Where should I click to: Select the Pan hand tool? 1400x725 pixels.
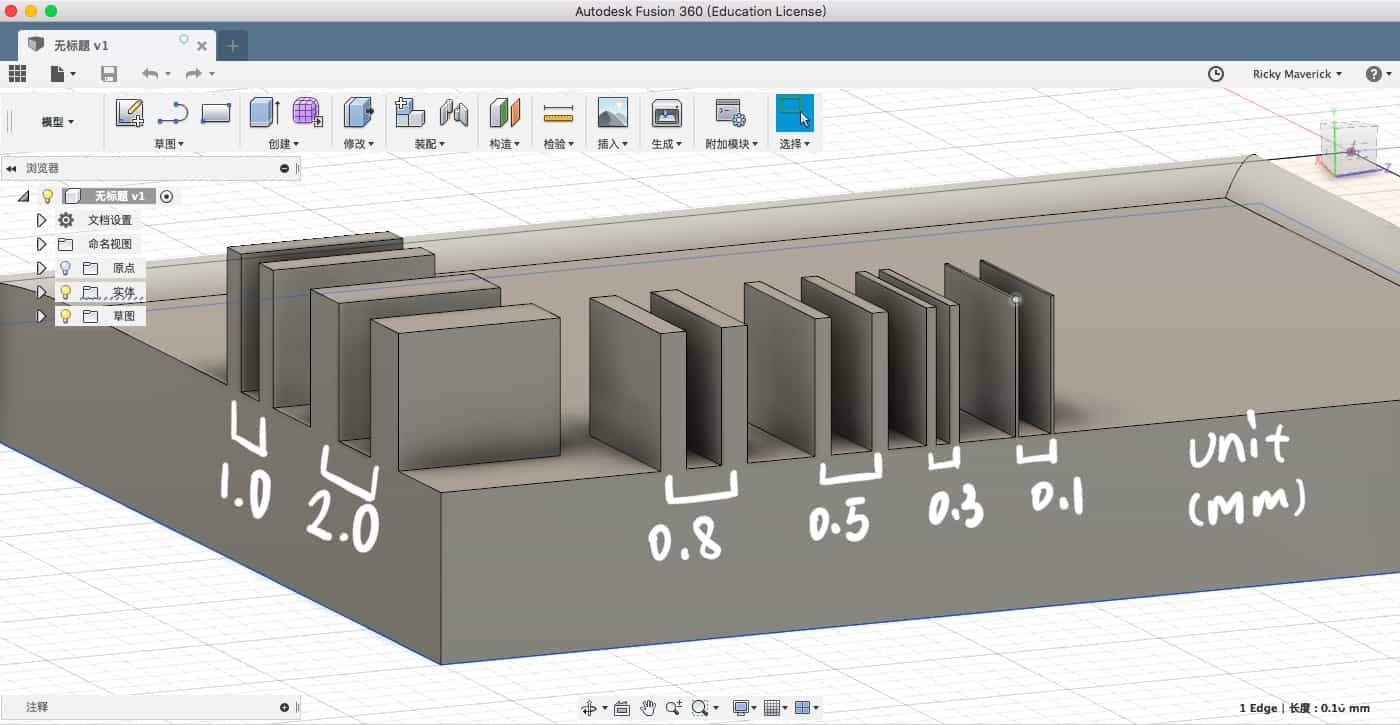click(648, 708)
